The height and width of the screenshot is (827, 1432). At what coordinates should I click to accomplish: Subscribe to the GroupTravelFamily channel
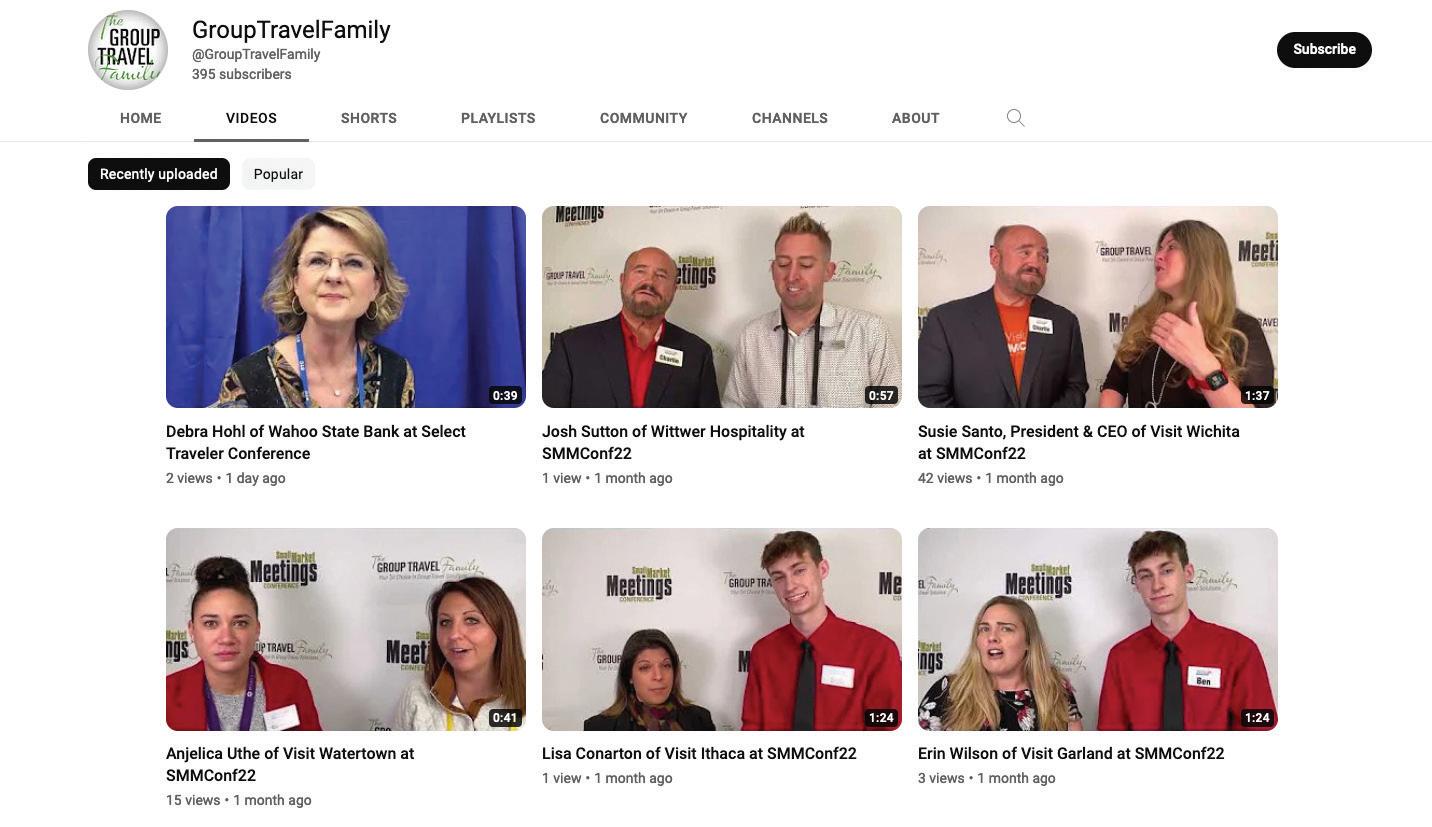[1324, 49]
